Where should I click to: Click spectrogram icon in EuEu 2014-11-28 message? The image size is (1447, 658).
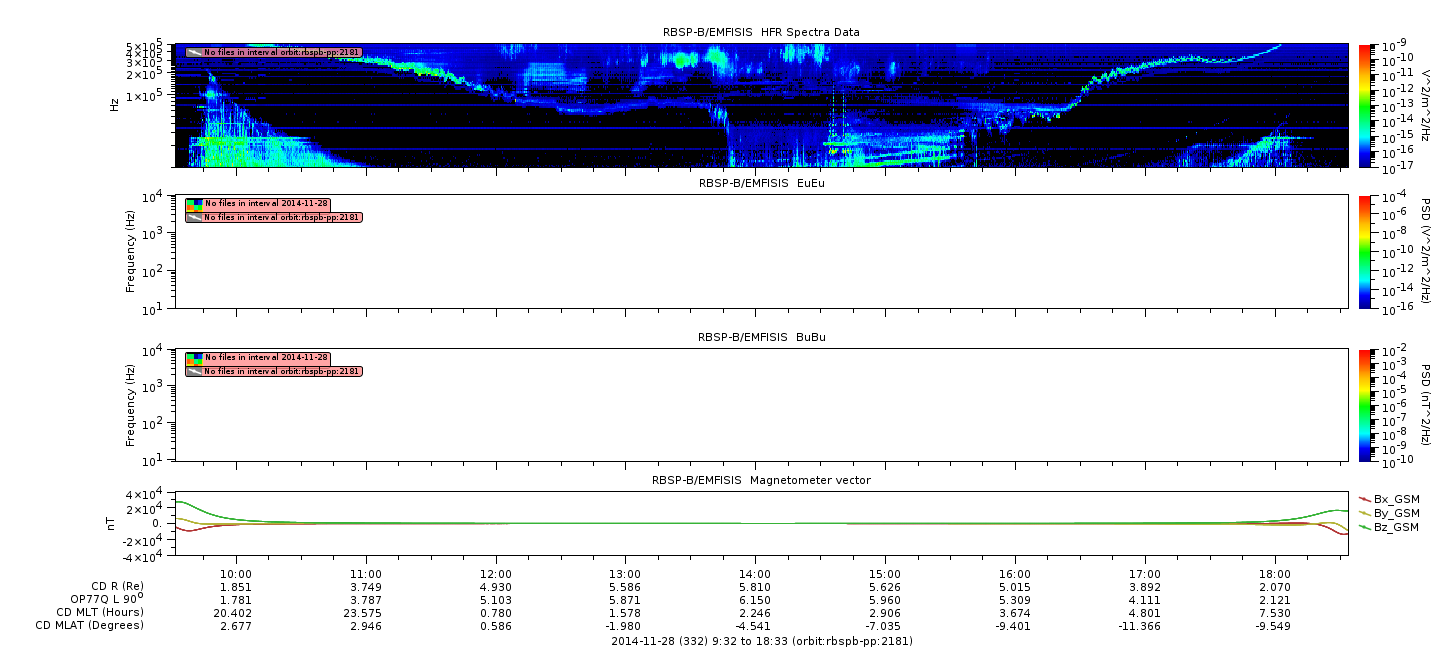pyautogui.click(x=194, y=204)
